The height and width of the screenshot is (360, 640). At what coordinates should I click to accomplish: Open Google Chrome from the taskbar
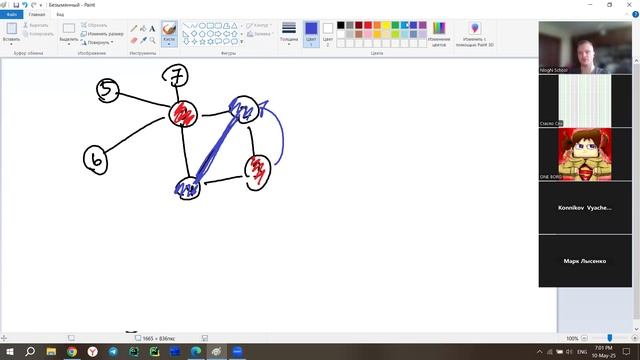[x=72, y=351]
